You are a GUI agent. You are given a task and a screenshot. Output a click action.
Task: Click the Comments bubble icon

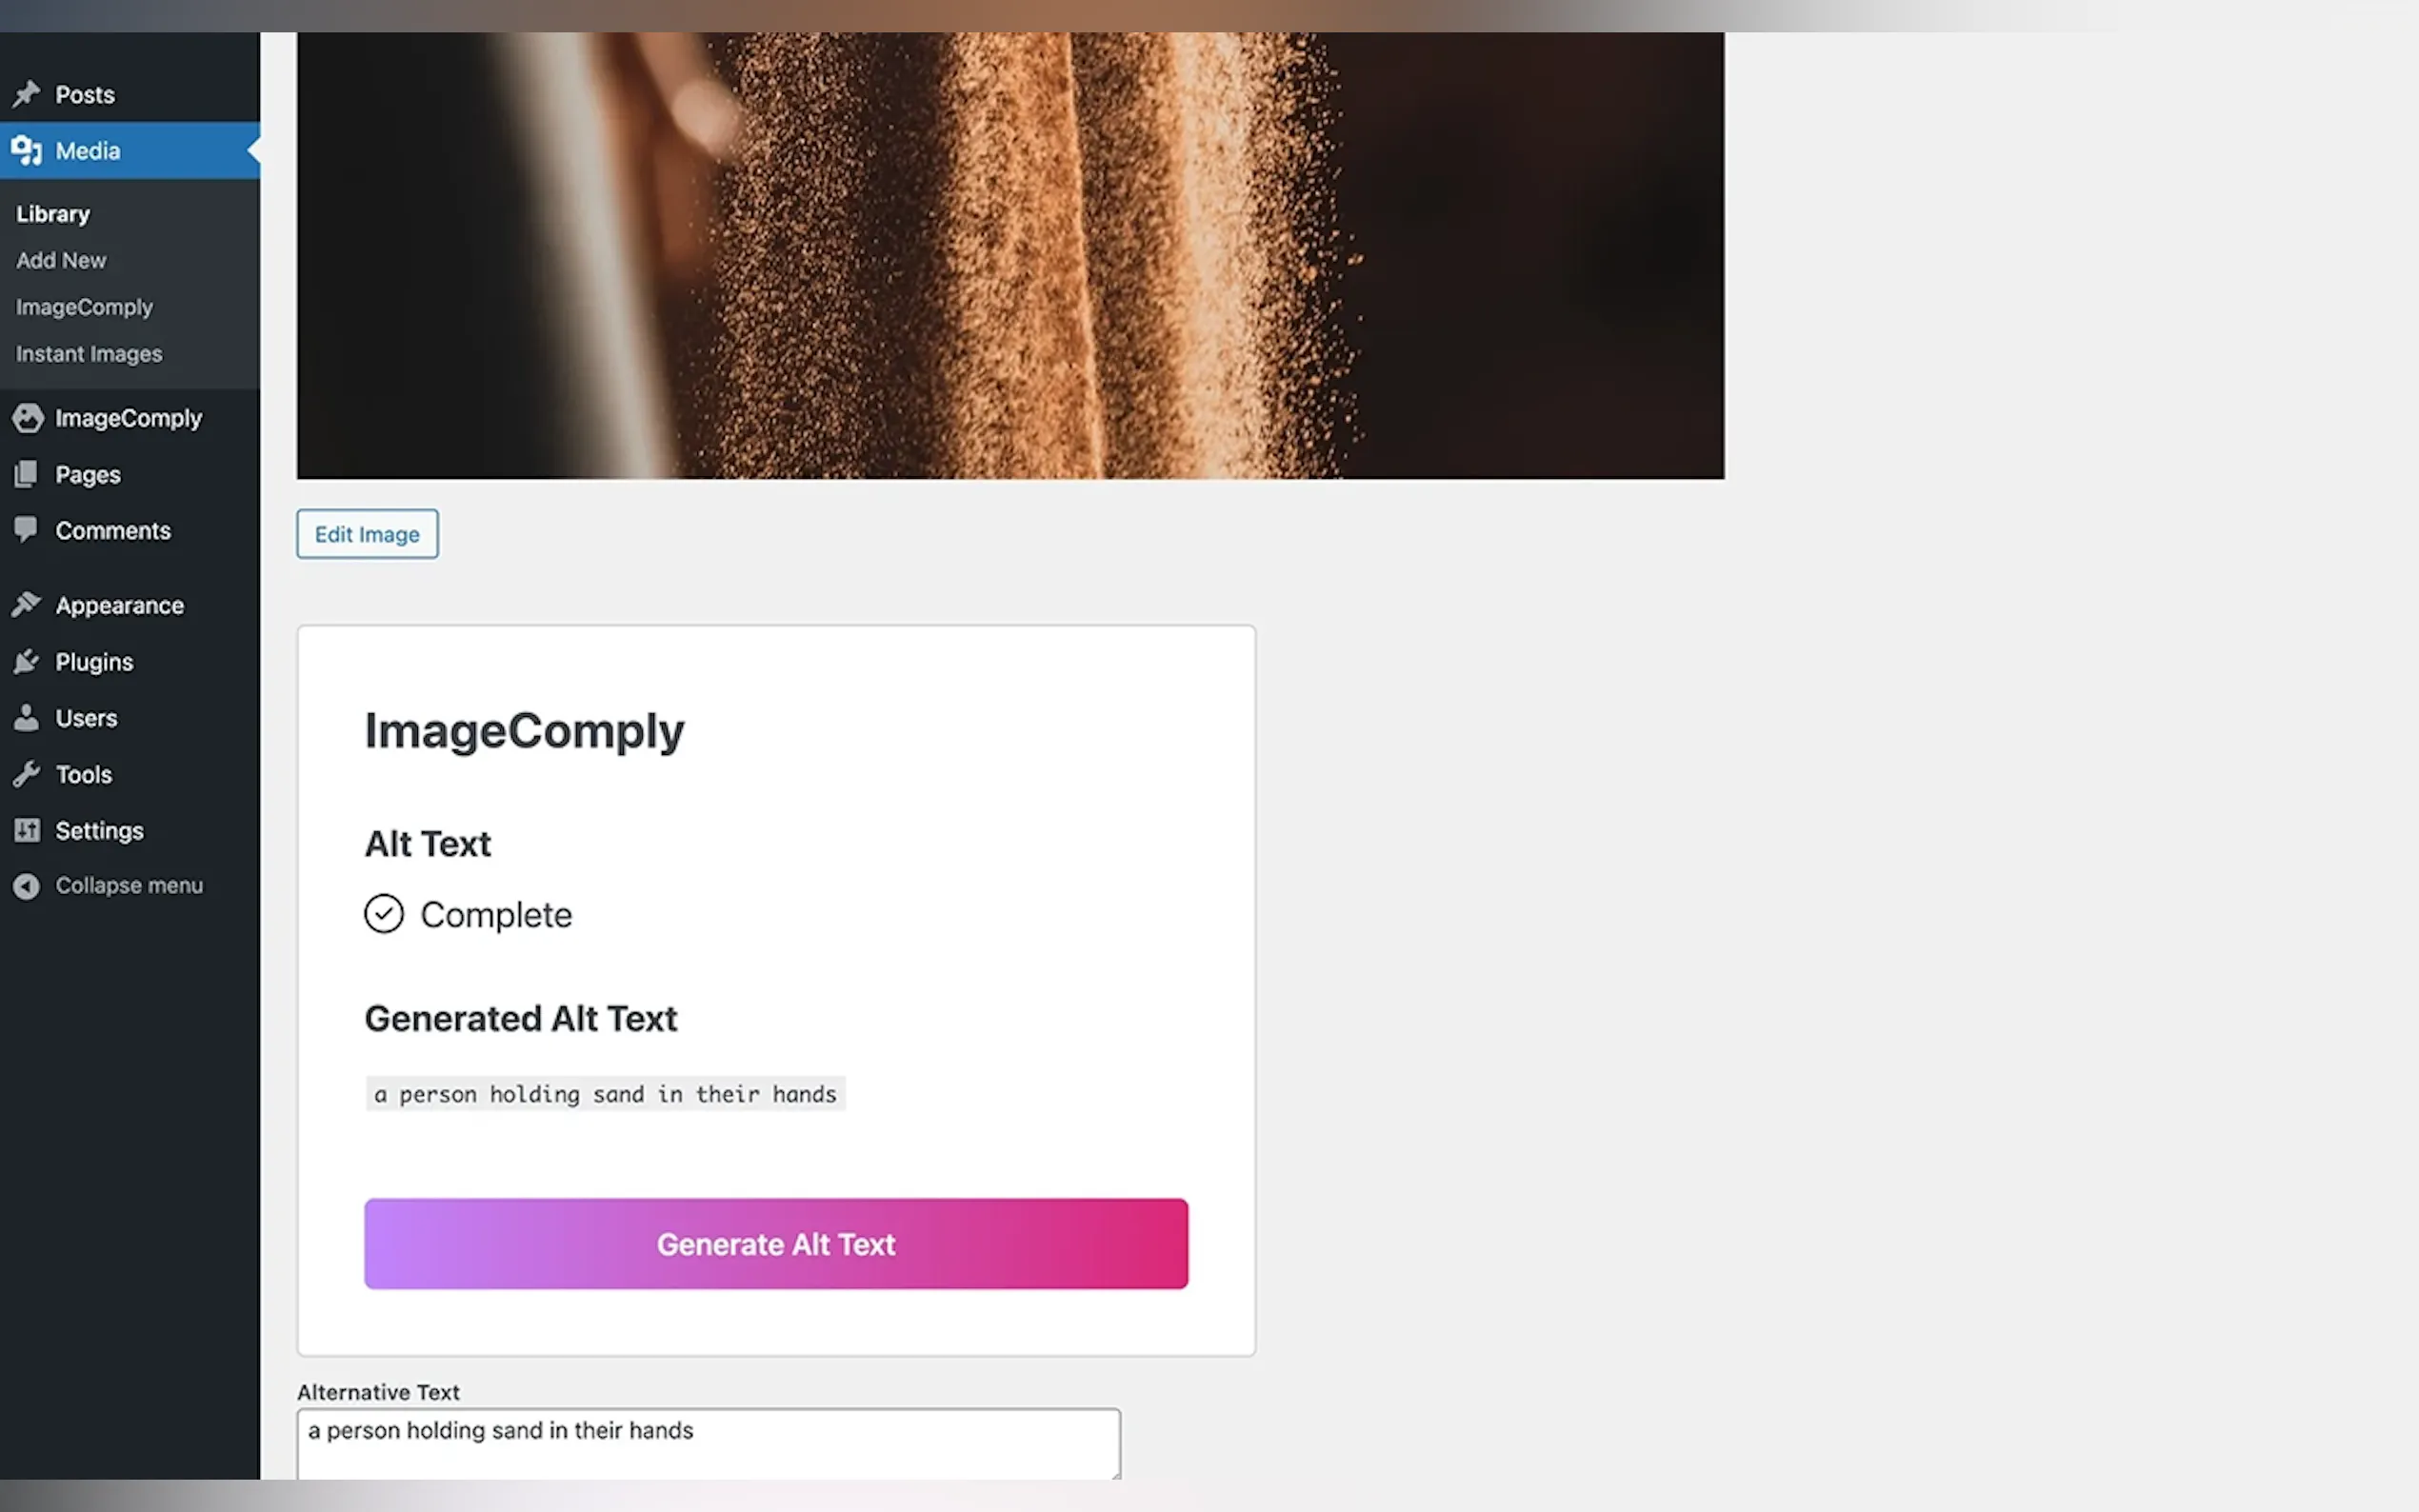click(27, 530)
